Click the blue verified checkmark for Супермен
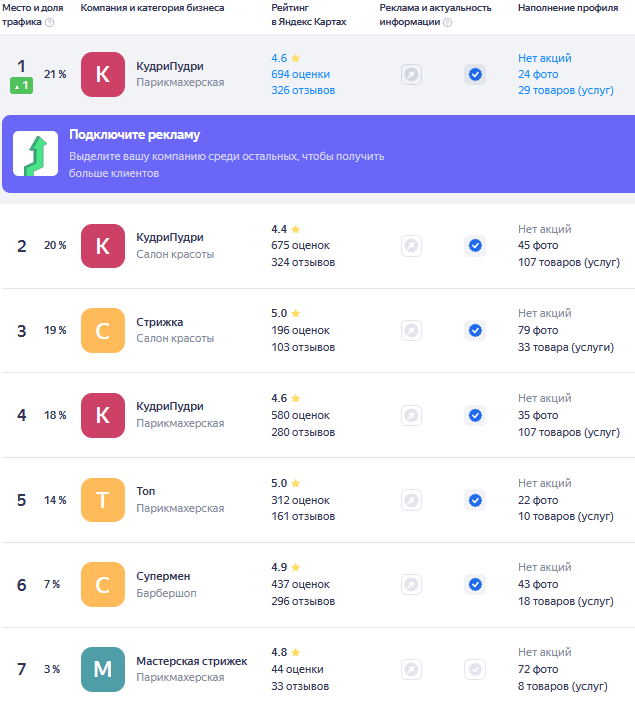This screenshot has height=705, width=635. (475, 585)
